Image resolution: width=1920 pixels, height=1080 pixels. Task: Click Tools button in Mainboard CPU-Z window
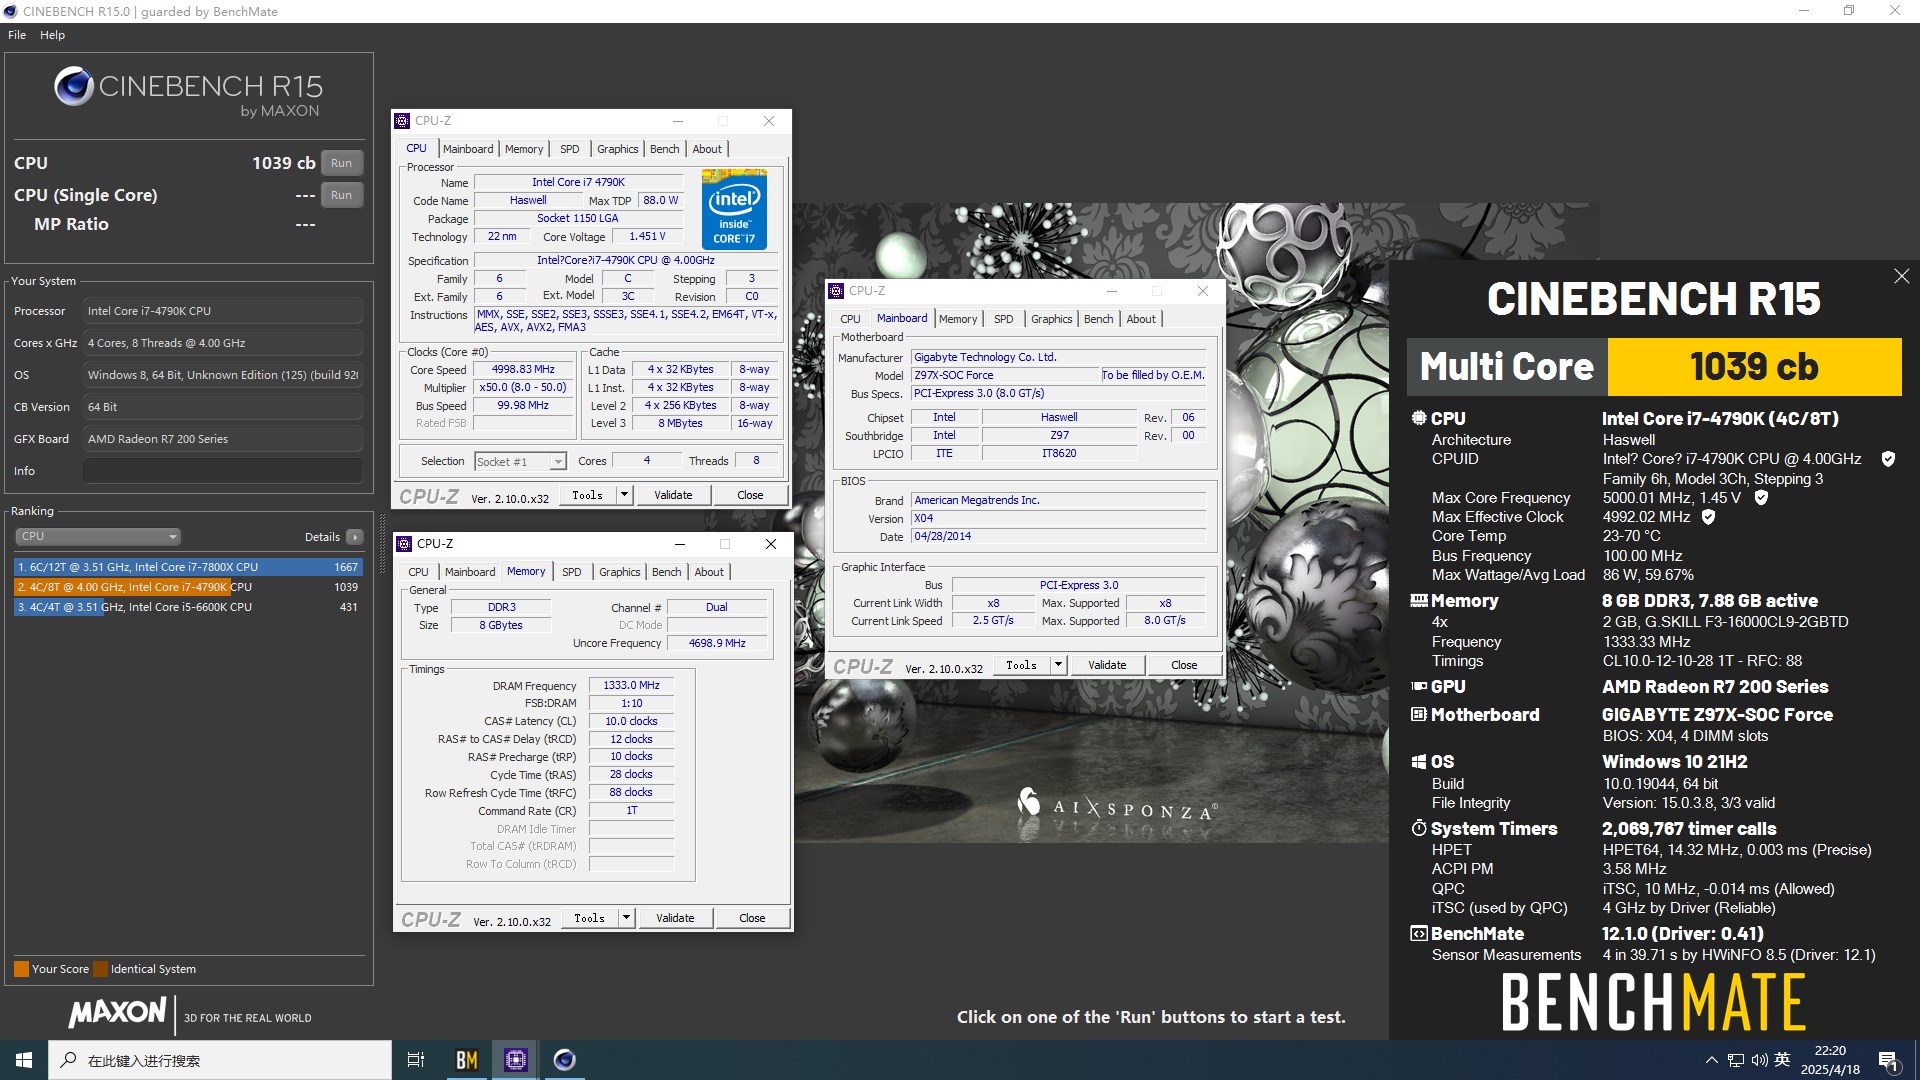point(1021,665)
